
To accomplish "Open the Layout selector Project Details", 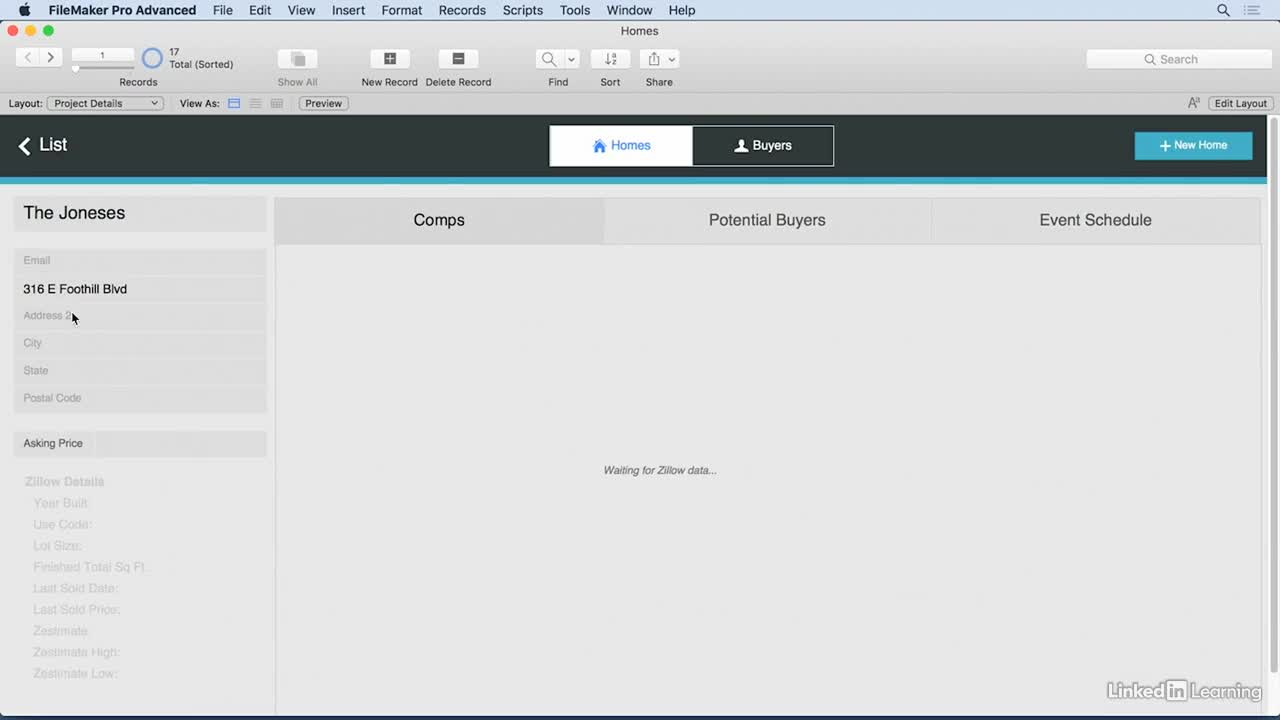I will click(105, 103).
